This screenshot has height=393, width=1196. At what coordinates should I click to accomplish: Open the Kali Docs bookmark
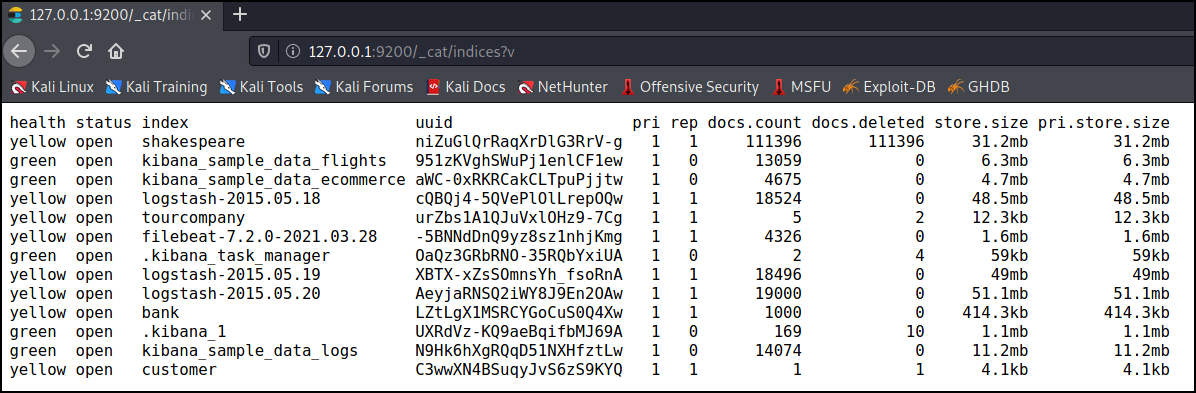click(465, 87)
